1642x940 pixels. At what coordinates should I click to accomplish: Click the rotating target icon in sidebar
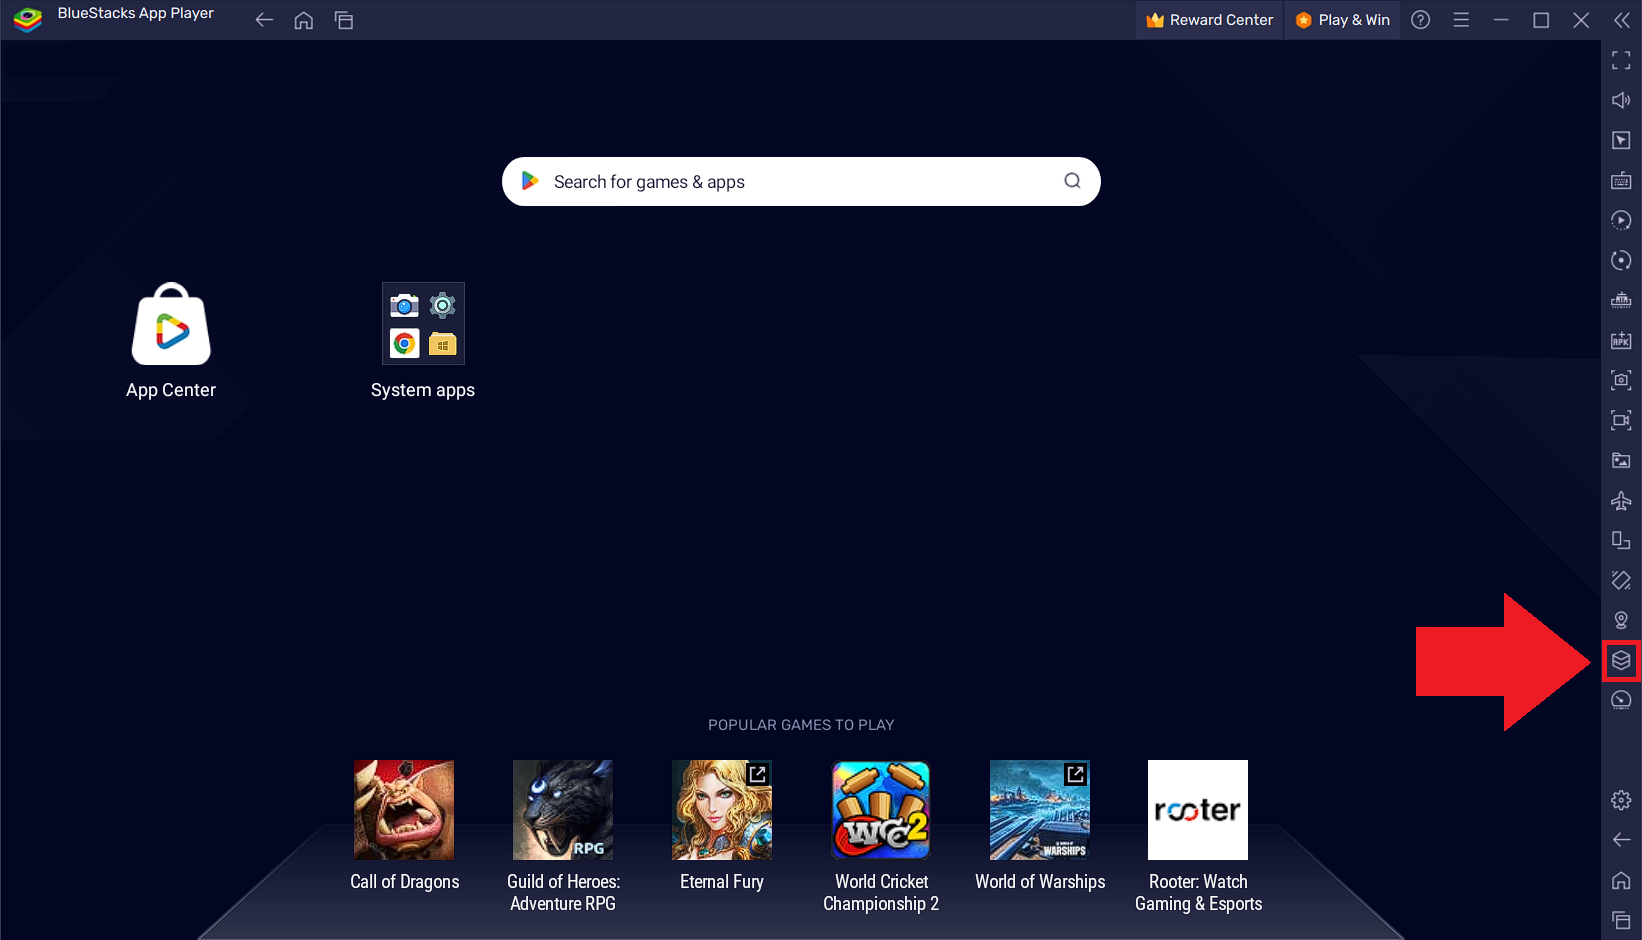(1621, 260)
